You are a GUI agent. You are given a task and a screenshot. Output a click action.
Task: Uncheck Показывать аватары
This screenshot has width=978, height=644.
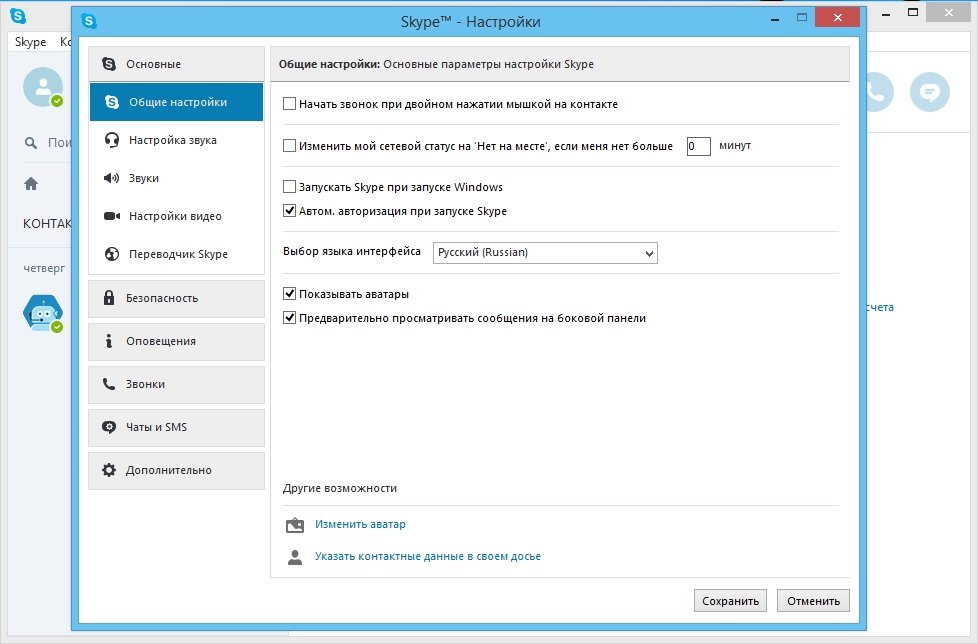click(x=289, y=294)
